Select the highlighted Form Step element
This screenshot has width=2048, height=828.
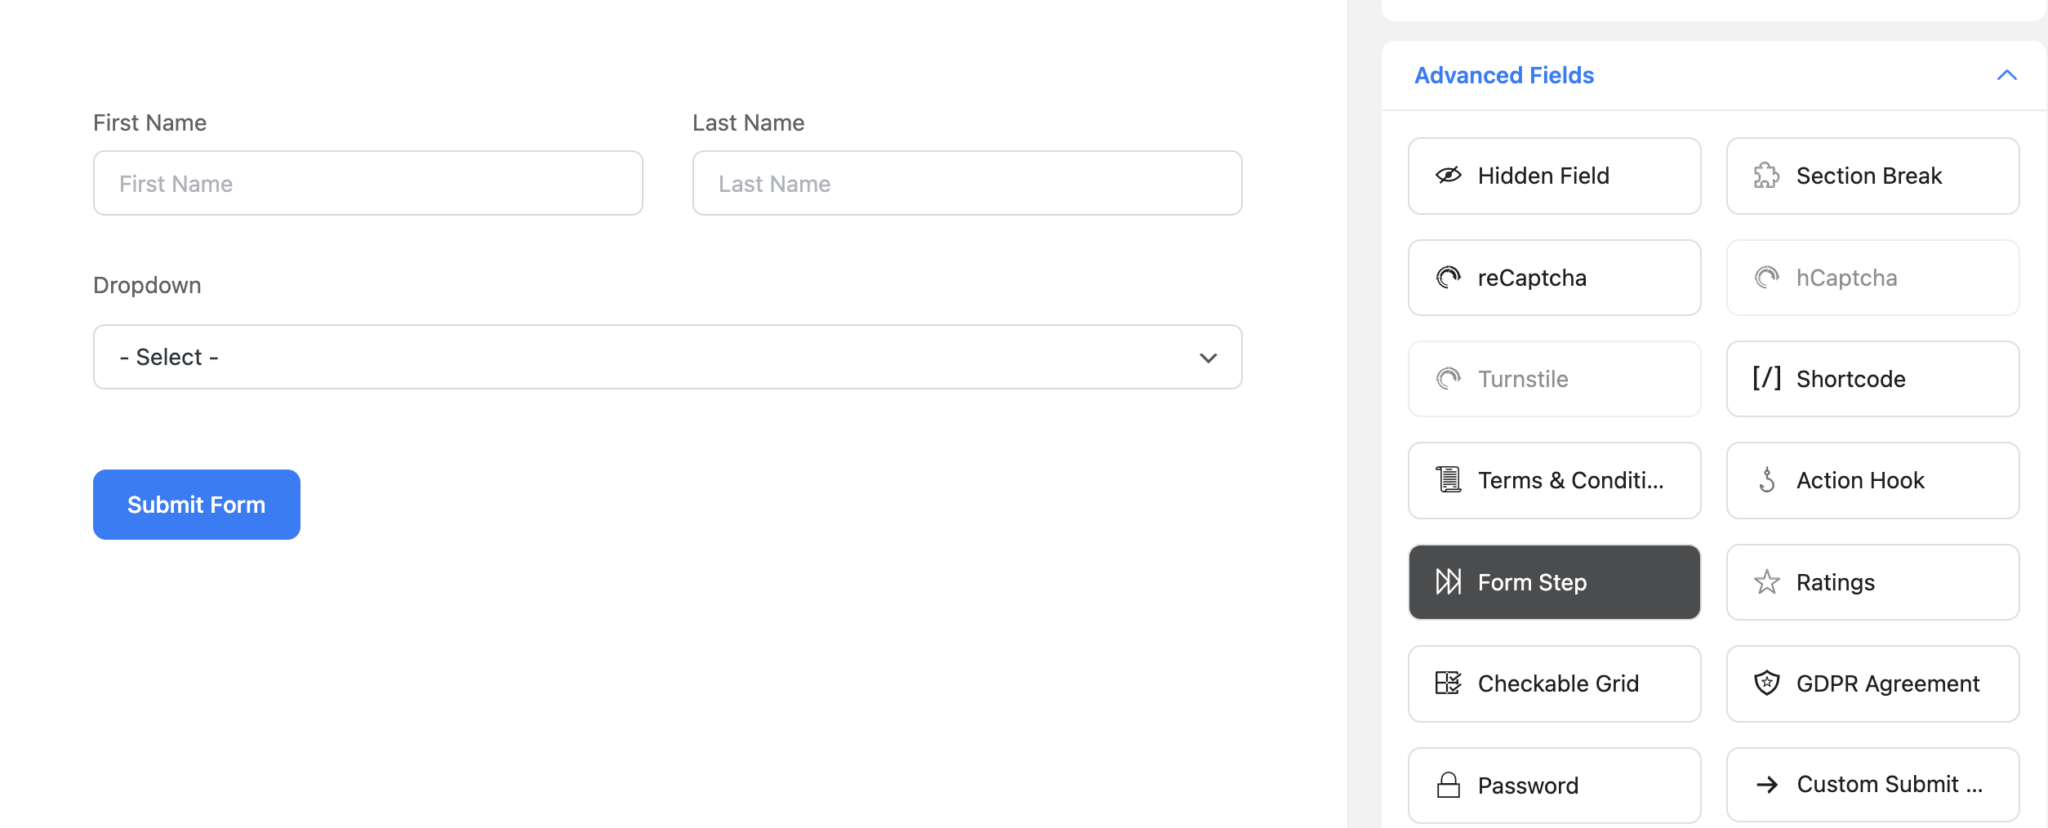pos(1553,582)
